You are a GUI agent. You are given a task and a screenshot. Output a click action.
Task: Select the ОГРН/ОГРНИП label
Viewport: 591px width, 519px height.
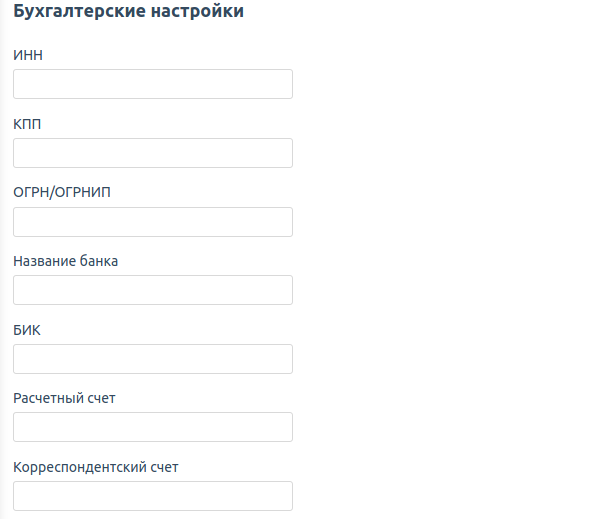pyautogui.click(x=62, y=193)
